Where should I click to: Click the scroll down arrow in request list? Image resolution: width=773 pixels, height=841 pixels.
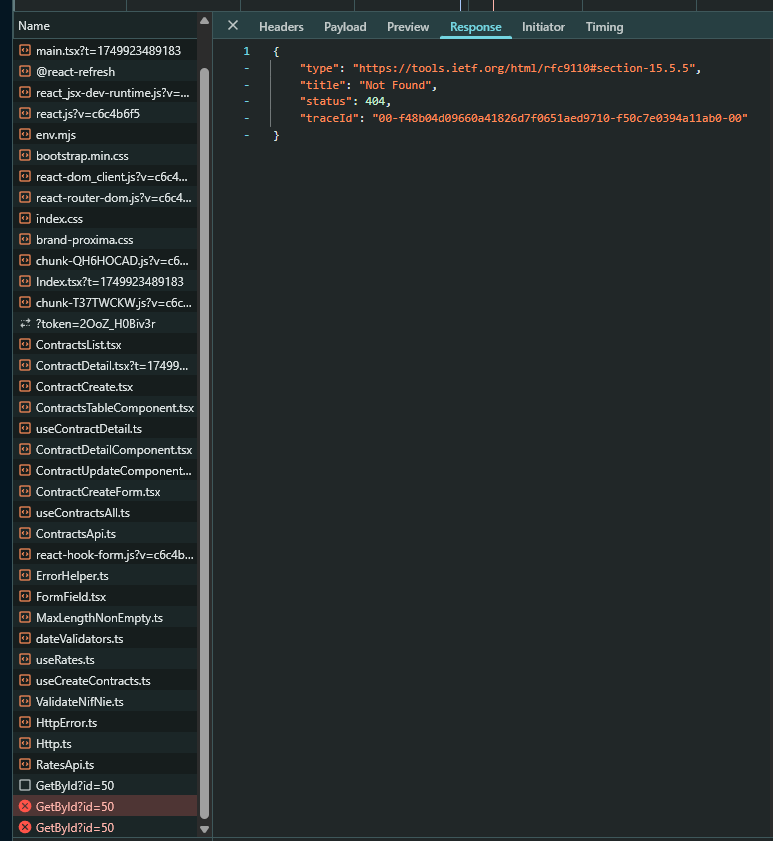tap(205, 829)
